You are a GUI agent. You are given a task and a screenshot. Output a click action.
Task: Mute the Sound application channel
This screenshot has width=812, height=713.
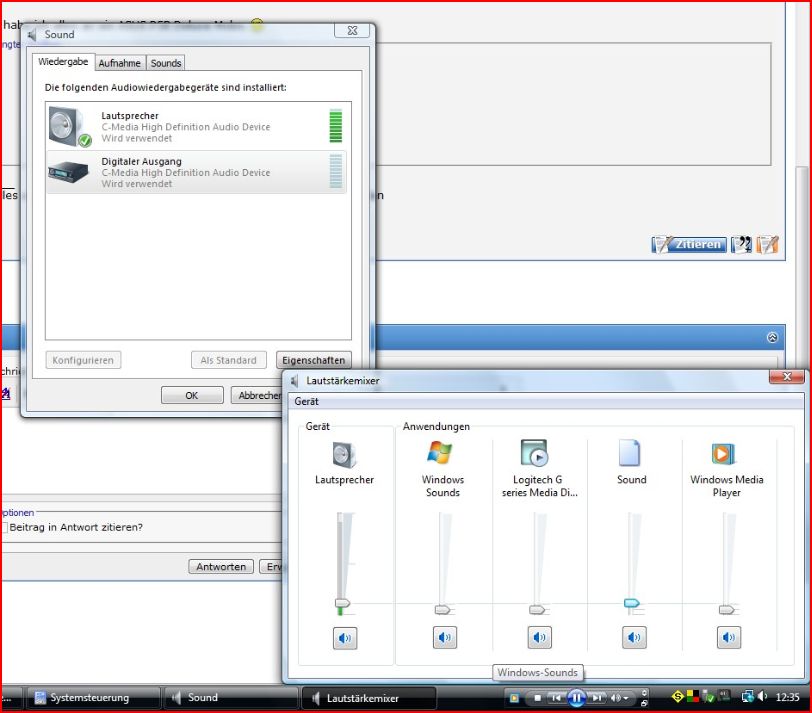pyautogui.click(x=634, y=637)
